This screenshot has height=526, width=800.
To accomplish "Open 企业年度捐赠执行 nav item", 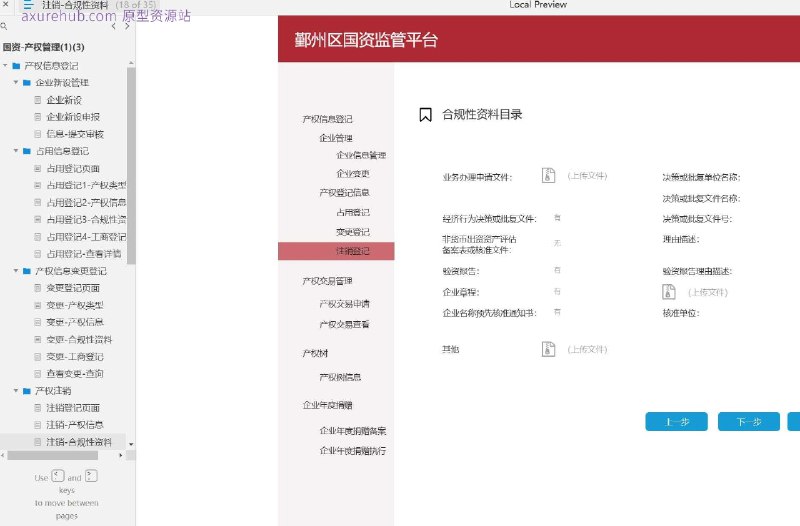I will pyautogui.click(x=353, y=451).
